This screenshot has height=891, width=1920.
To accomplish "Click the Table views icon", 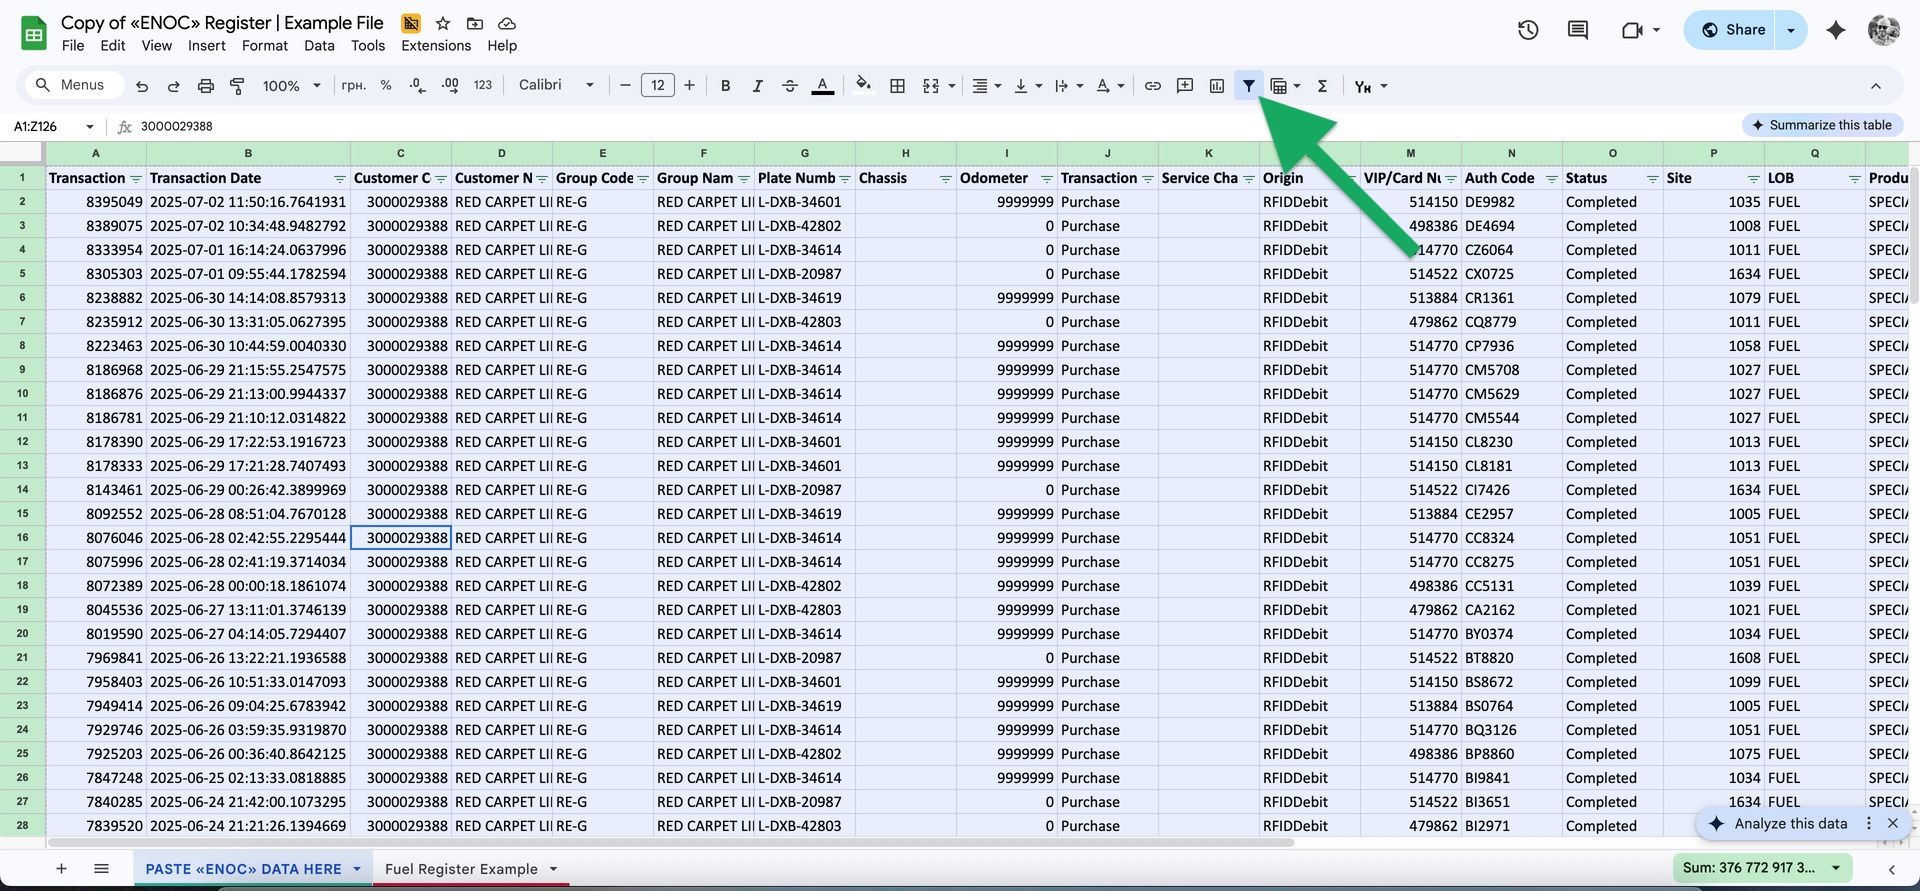I will pos(1279,86).
